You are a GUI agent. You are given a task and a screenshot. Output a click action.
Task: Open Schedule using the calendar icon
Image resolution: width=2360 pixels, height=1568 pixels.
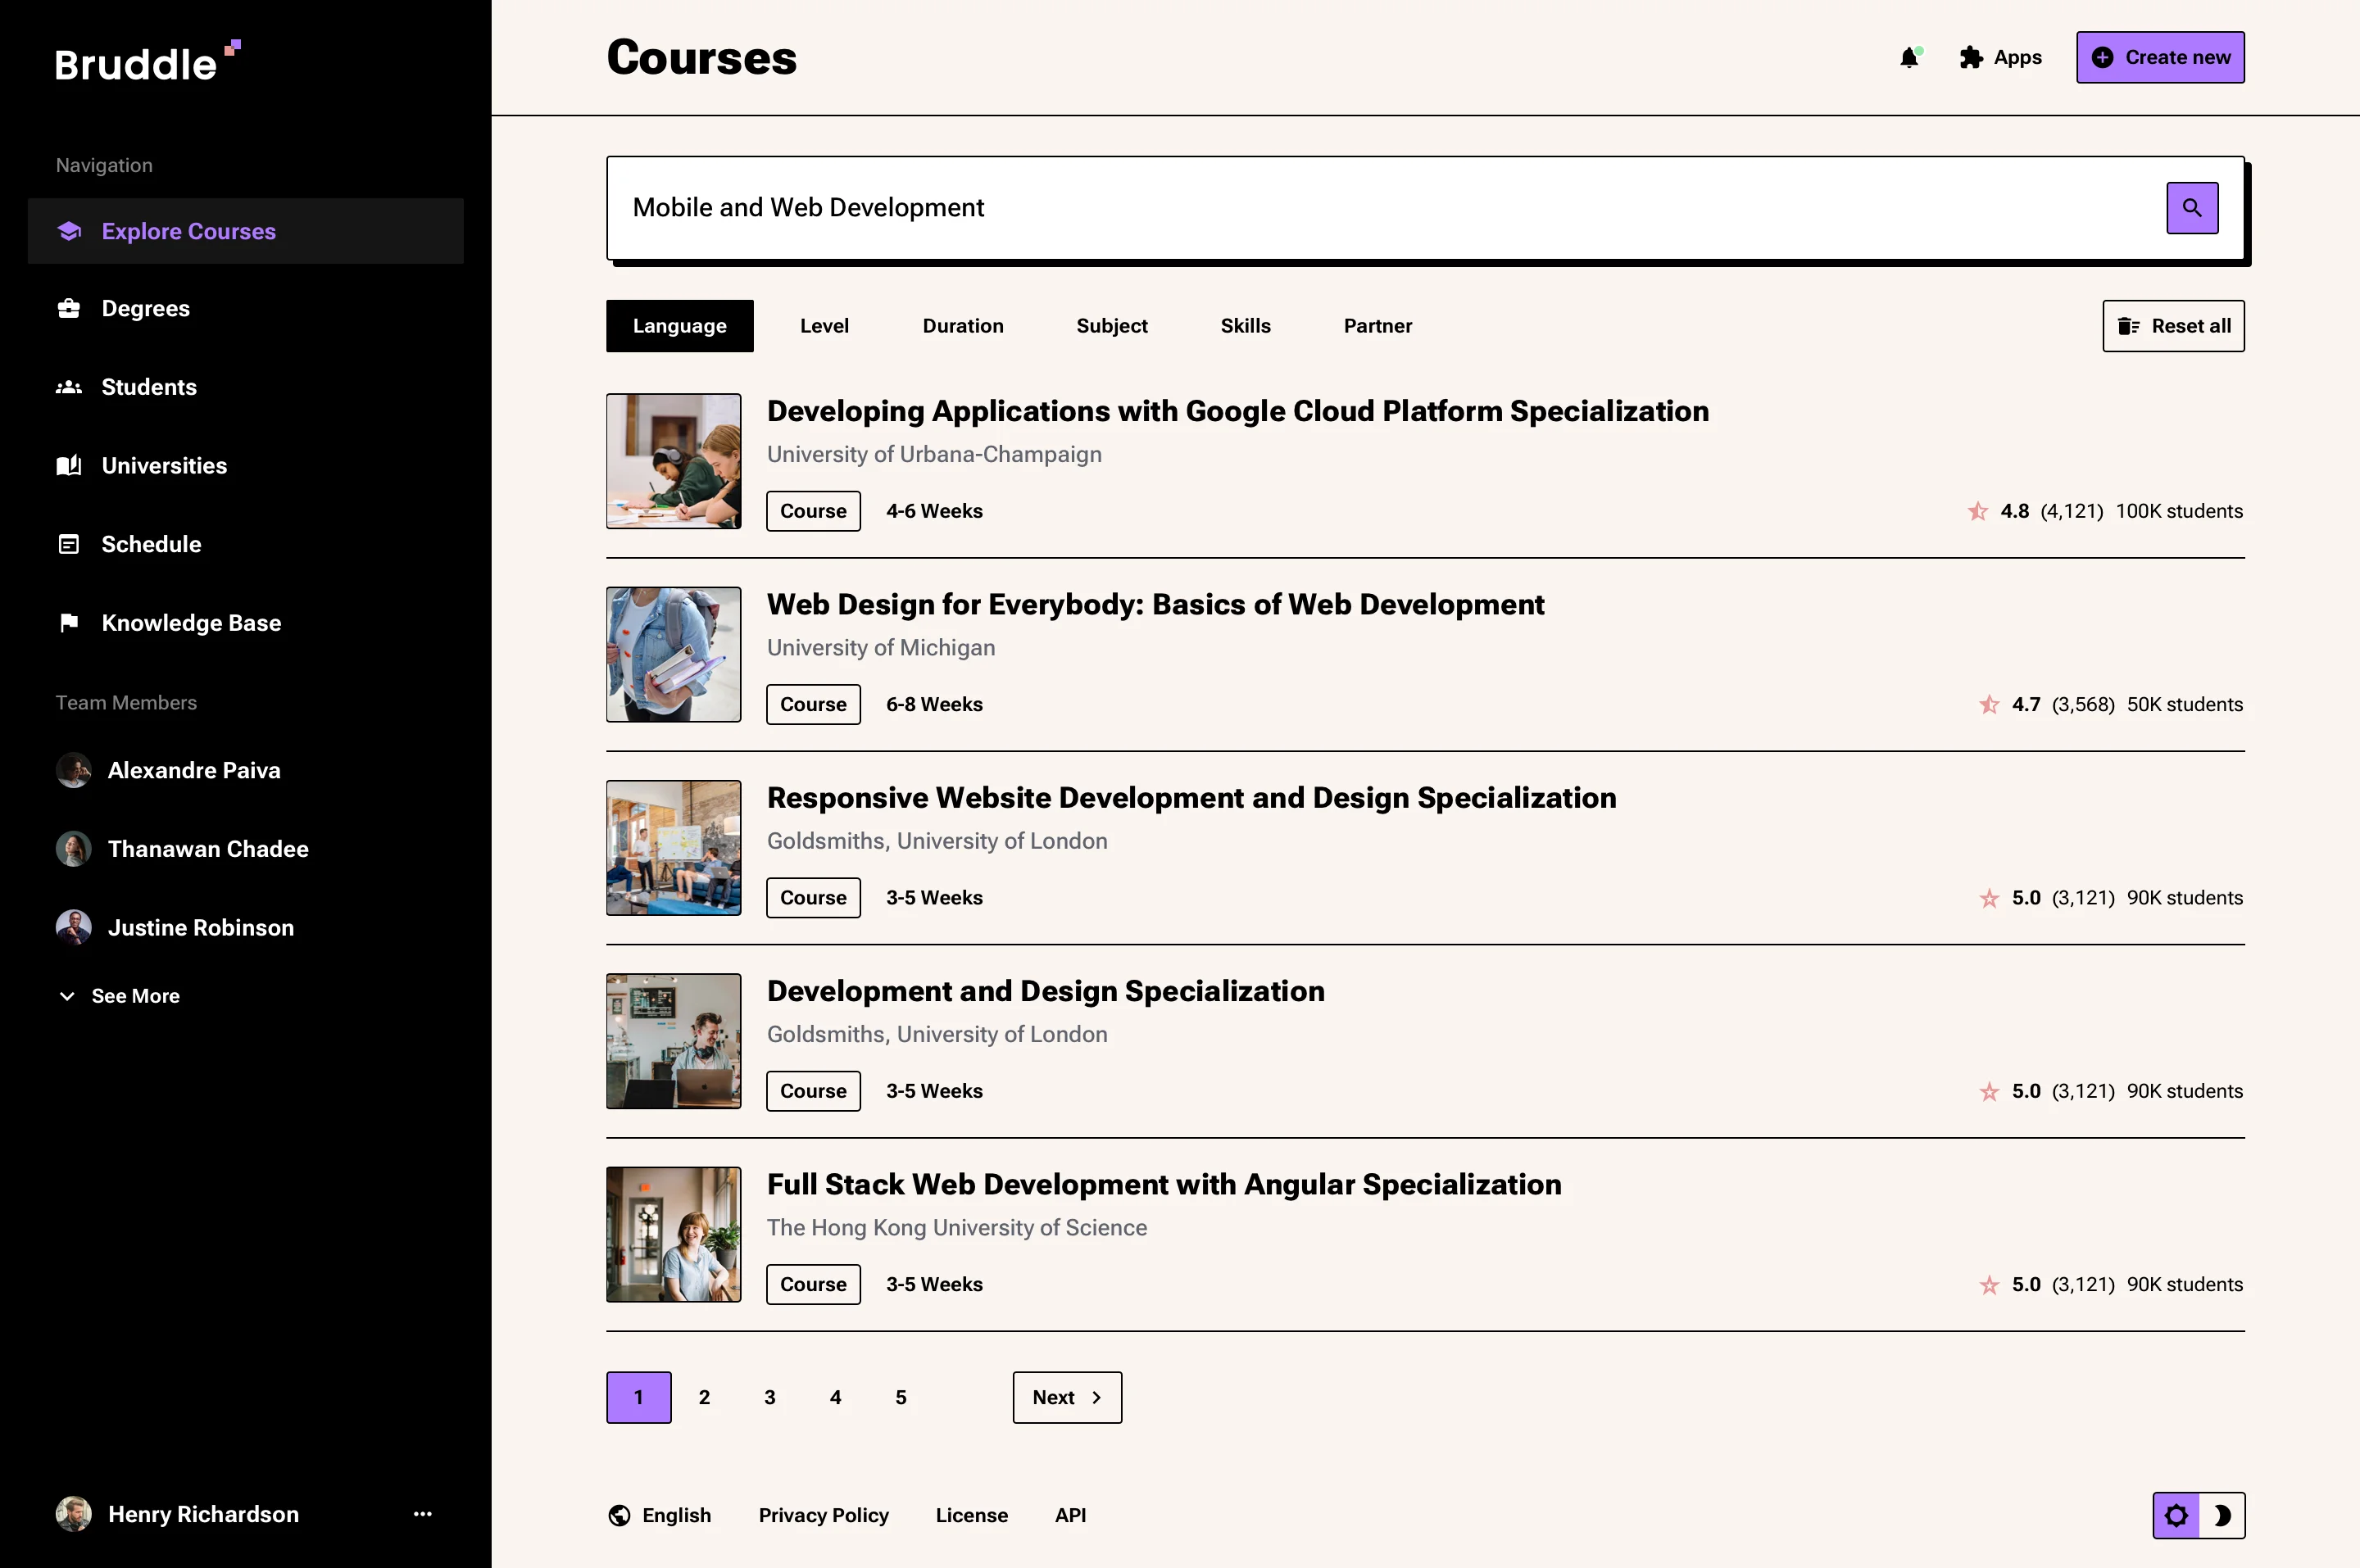[68, 544]
